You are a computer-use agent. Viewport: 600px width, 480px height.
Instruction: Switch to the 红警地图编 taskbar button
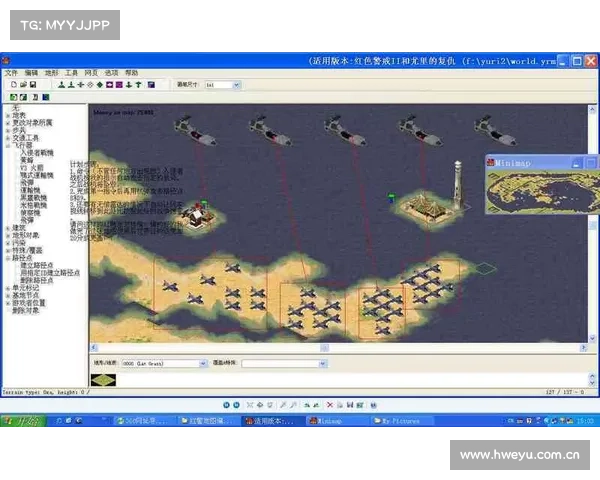click(210, 421)
